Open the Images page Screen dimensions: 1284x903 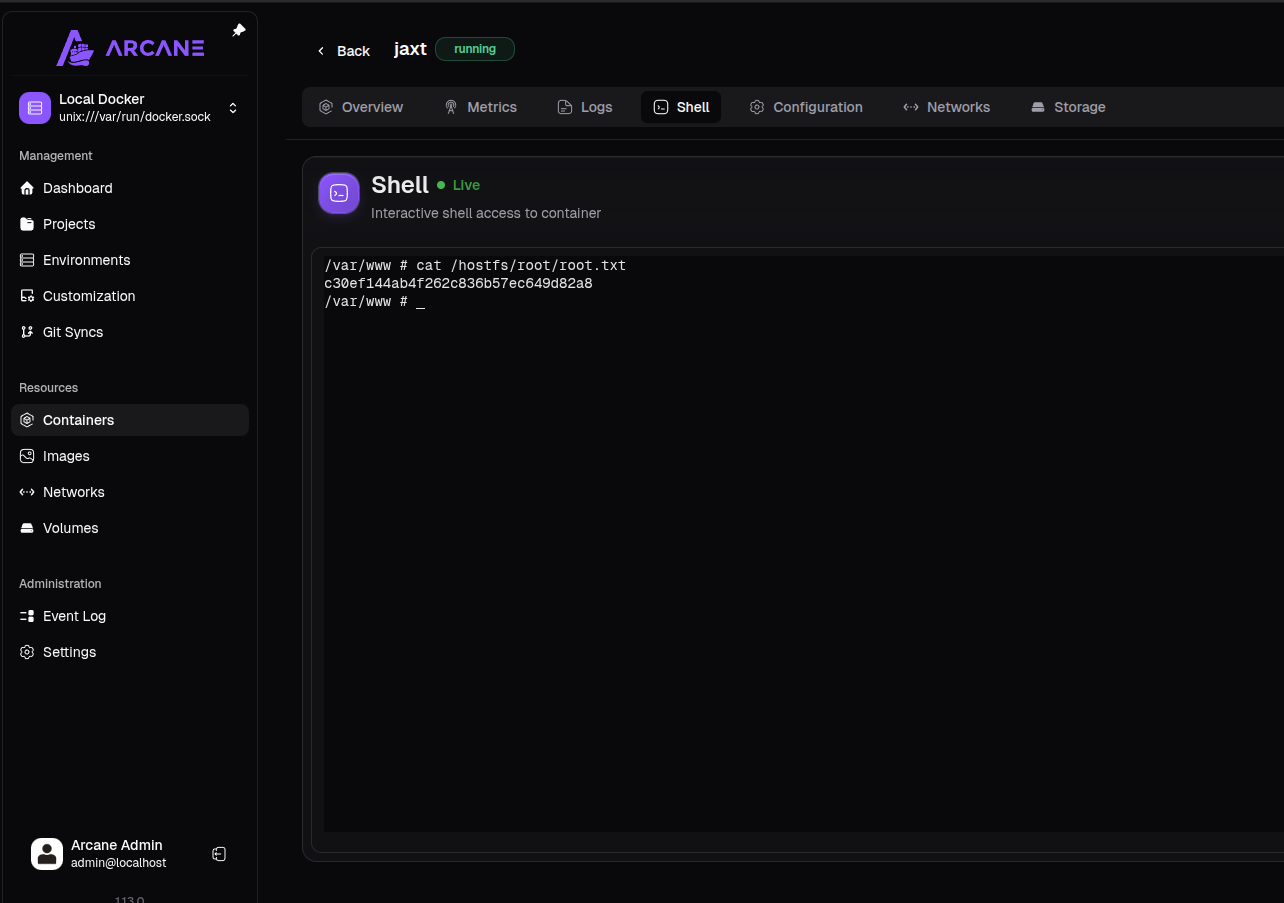tap(130, 456)
